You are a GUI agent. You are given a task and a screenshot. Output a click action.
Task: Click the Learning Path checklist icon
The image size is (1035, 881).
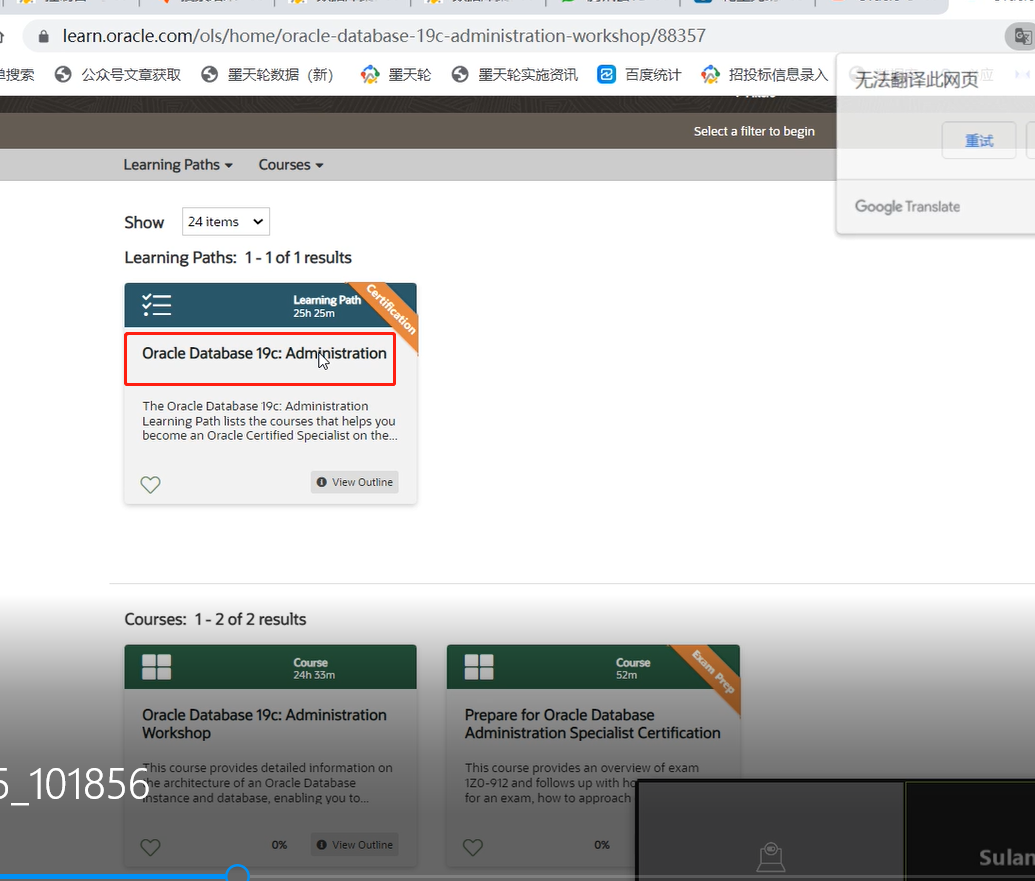click(x=156, y=305)
